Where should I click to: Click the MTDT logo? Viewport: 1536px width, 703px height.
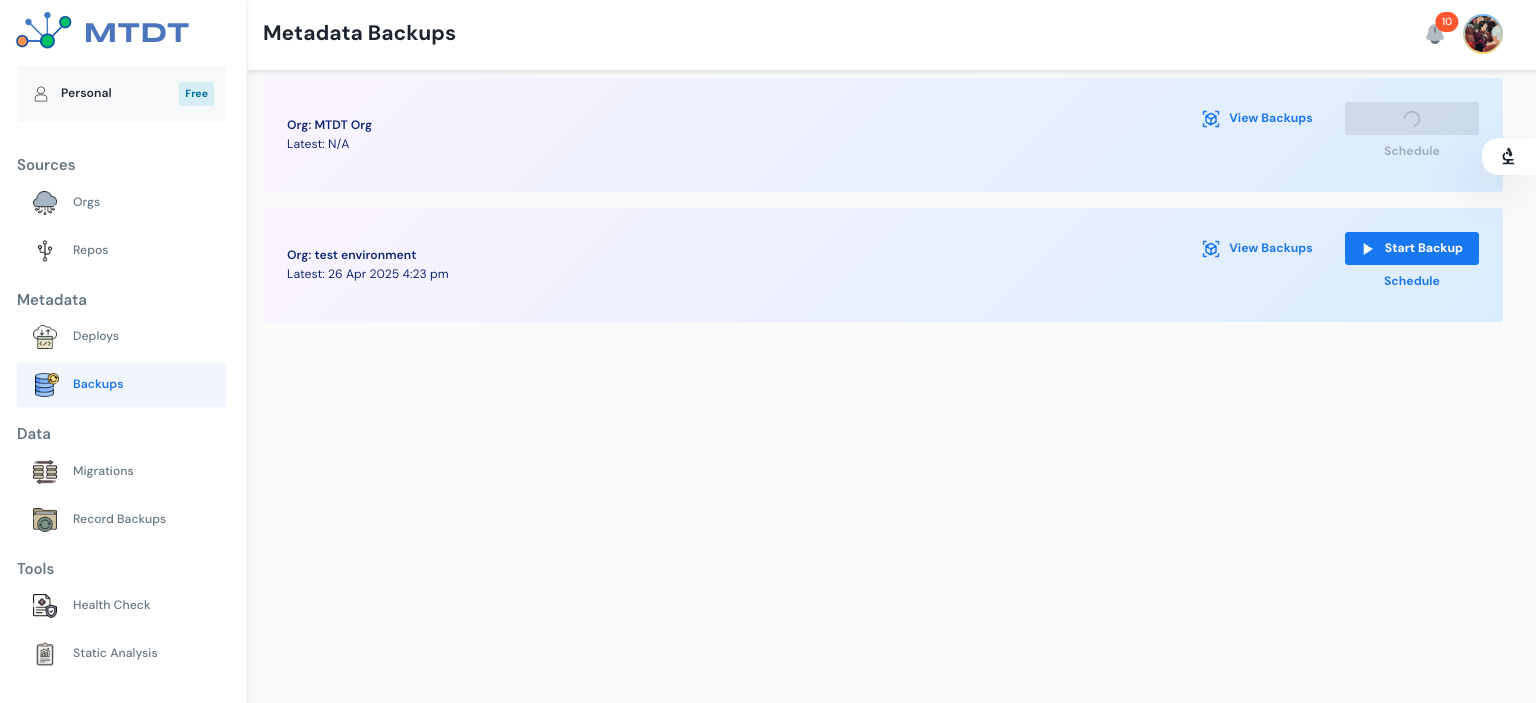pyautogui.click(x=102, y=32)
